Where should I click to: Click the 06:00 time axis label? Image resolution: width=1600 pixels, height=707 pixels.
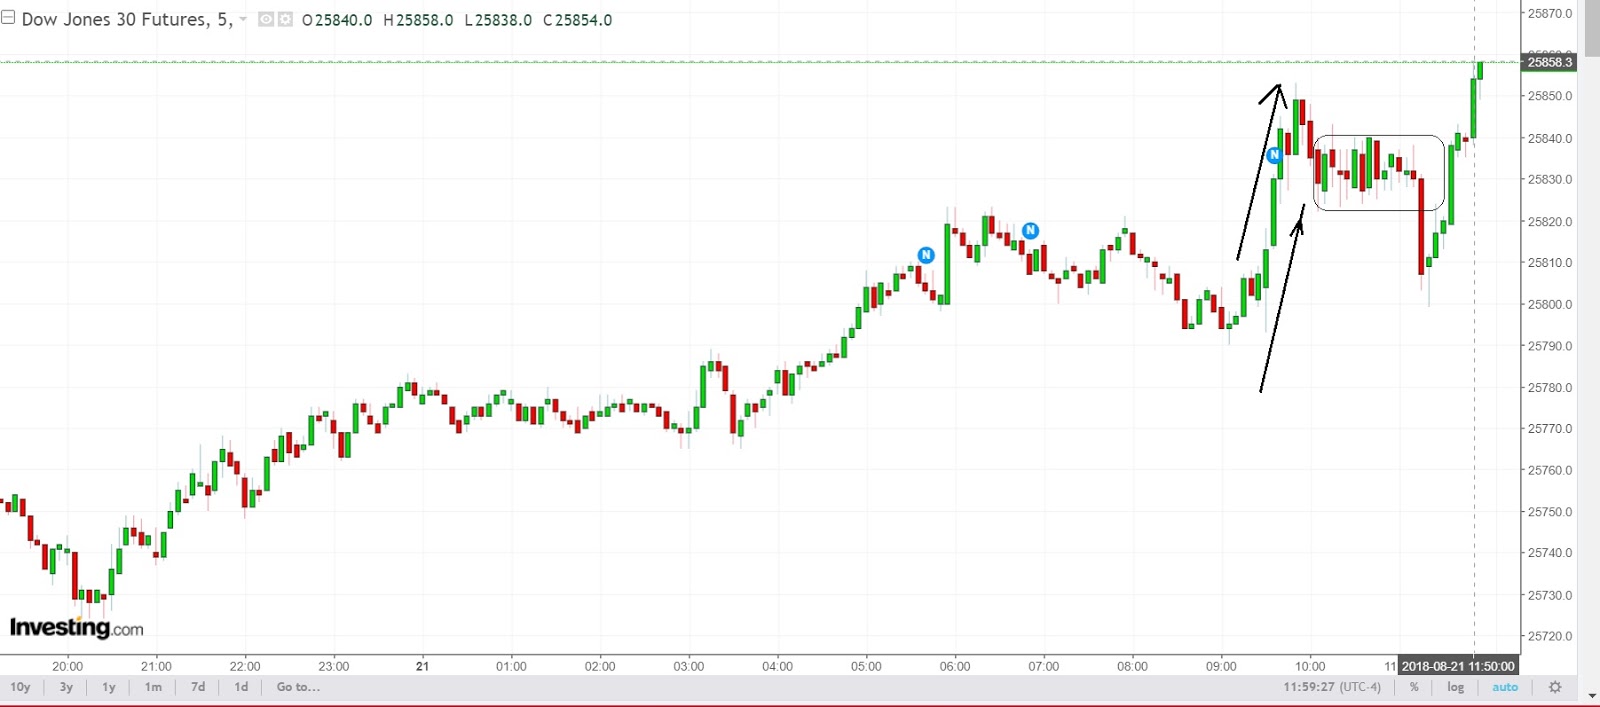click(955, 666)
